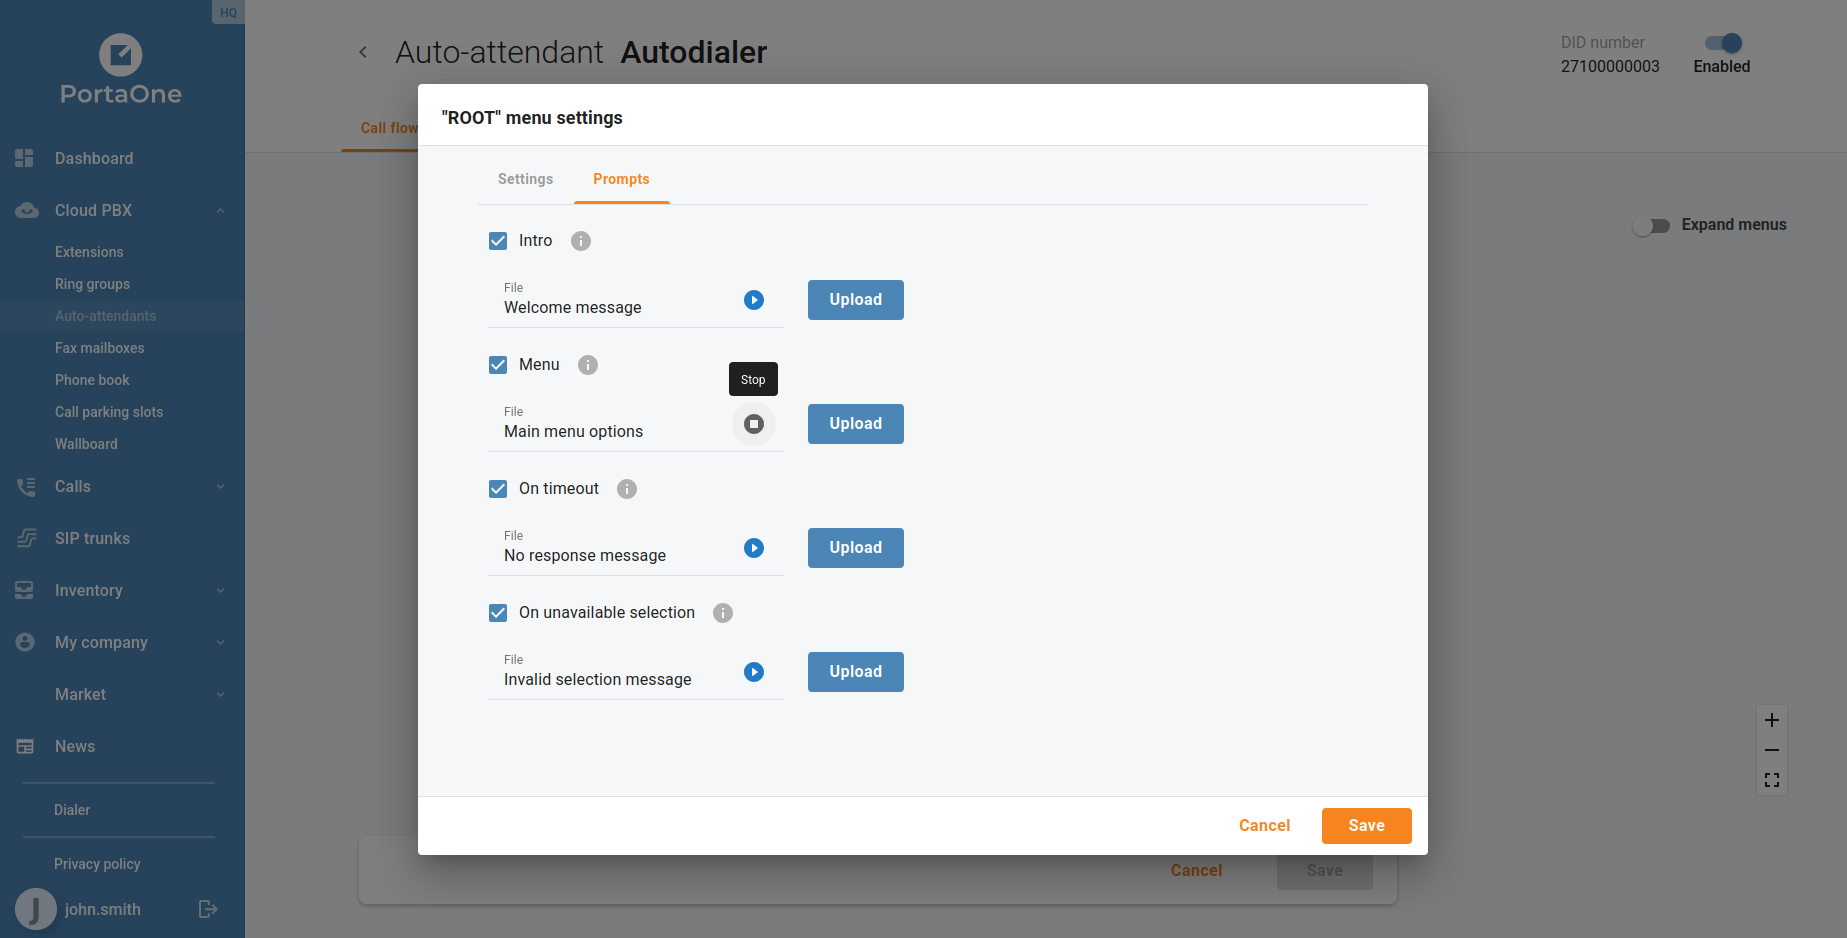Play the Invalid selection message file
1847x938 pixels.
point(754,672)
